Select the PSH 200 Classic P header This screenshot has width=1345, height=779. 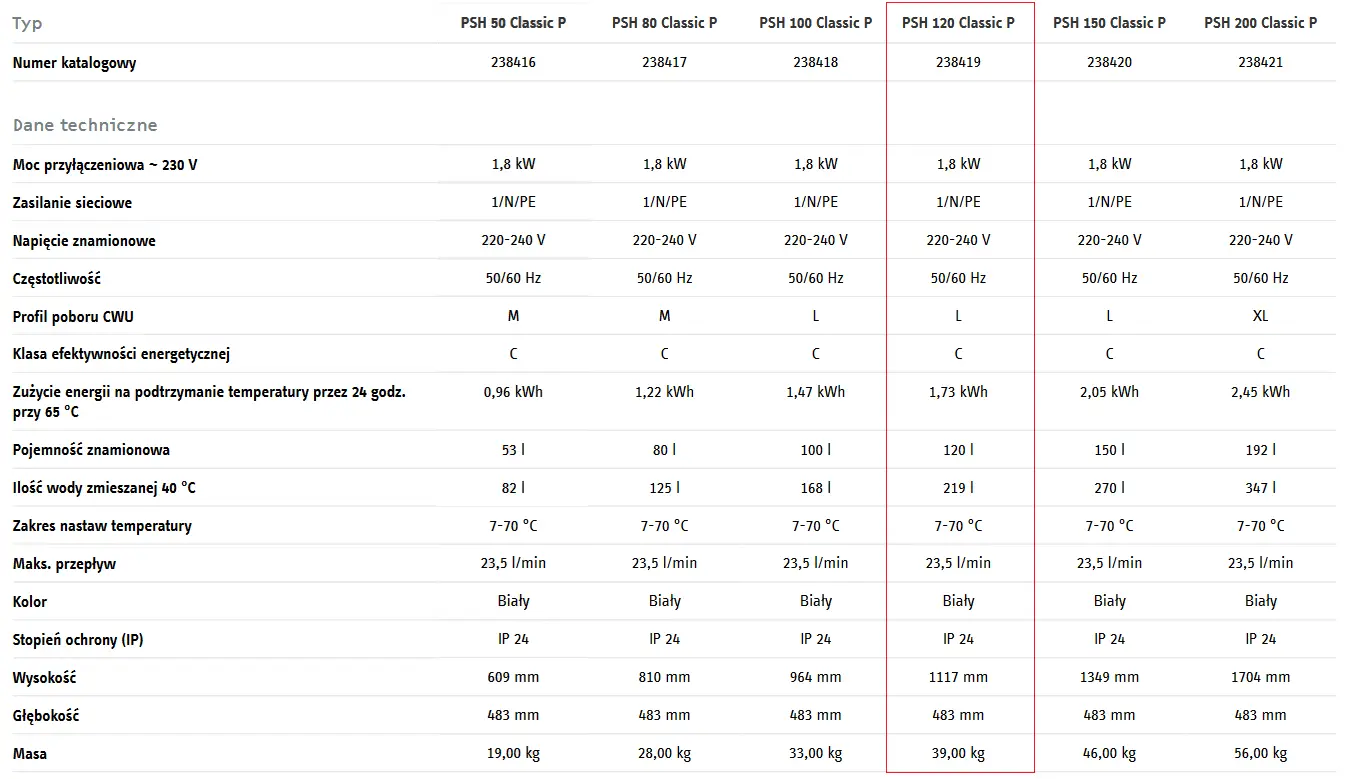(x=1260, y=23)
